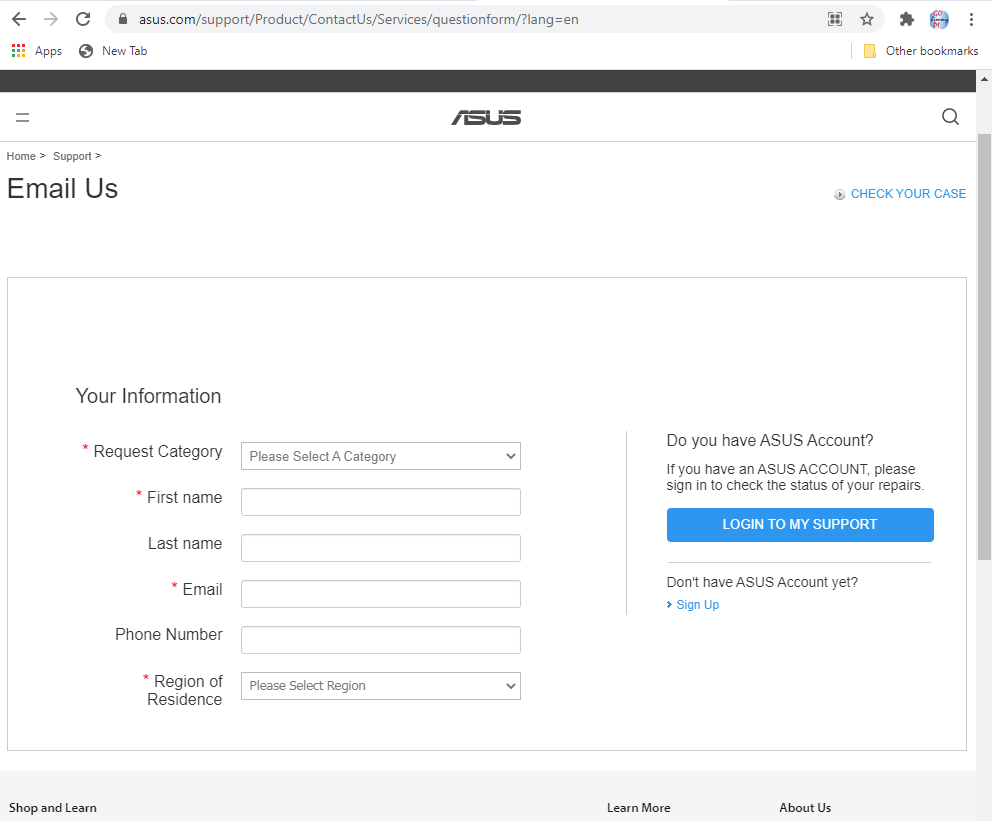Open the site search magnifier
This screenshot has height=821, width=992.
(x=950, y=117)
